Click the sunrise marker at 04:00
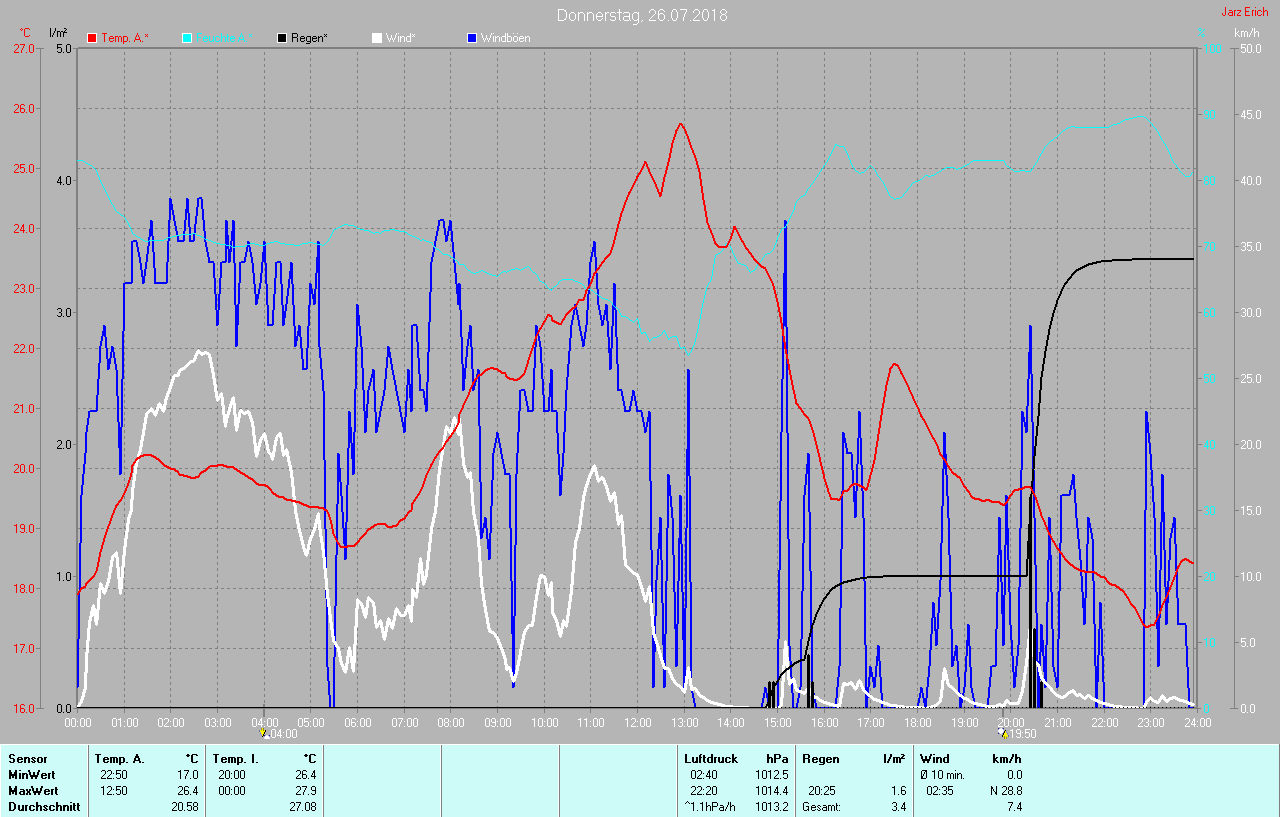The image size is (1280, 817). click(263, 732)
